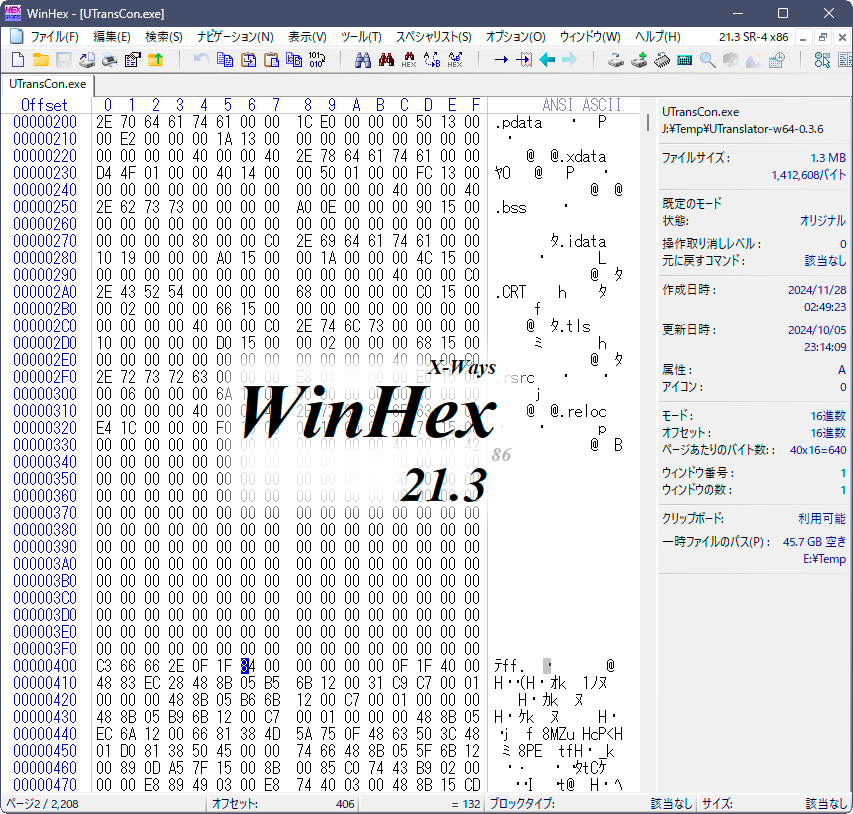This screenshot has width=853, height=814.
Task: Undo the last edit with the undo arrow
Action: [x=199, y=61]
